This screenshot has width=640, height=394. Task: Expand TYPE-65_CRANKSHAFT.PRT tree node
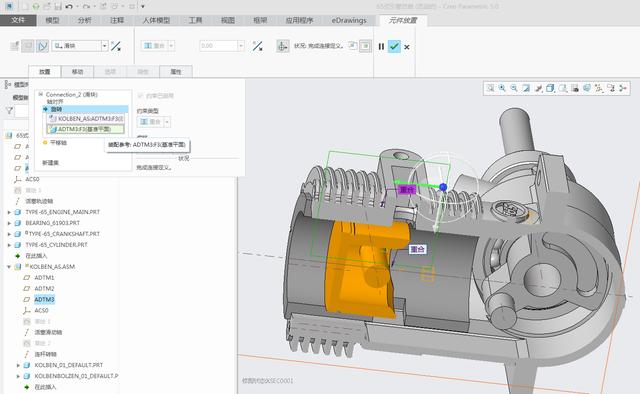tap(9, 234)
